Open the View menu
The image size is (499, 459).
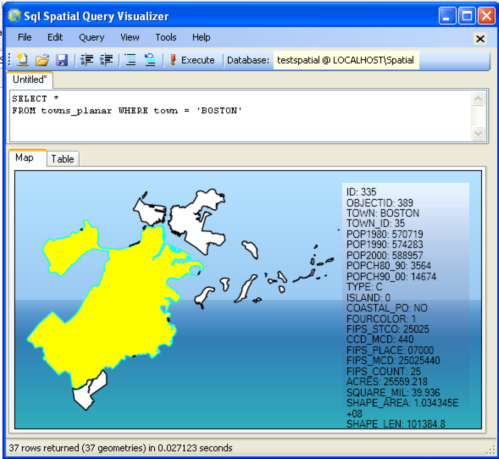pos(130,37)
